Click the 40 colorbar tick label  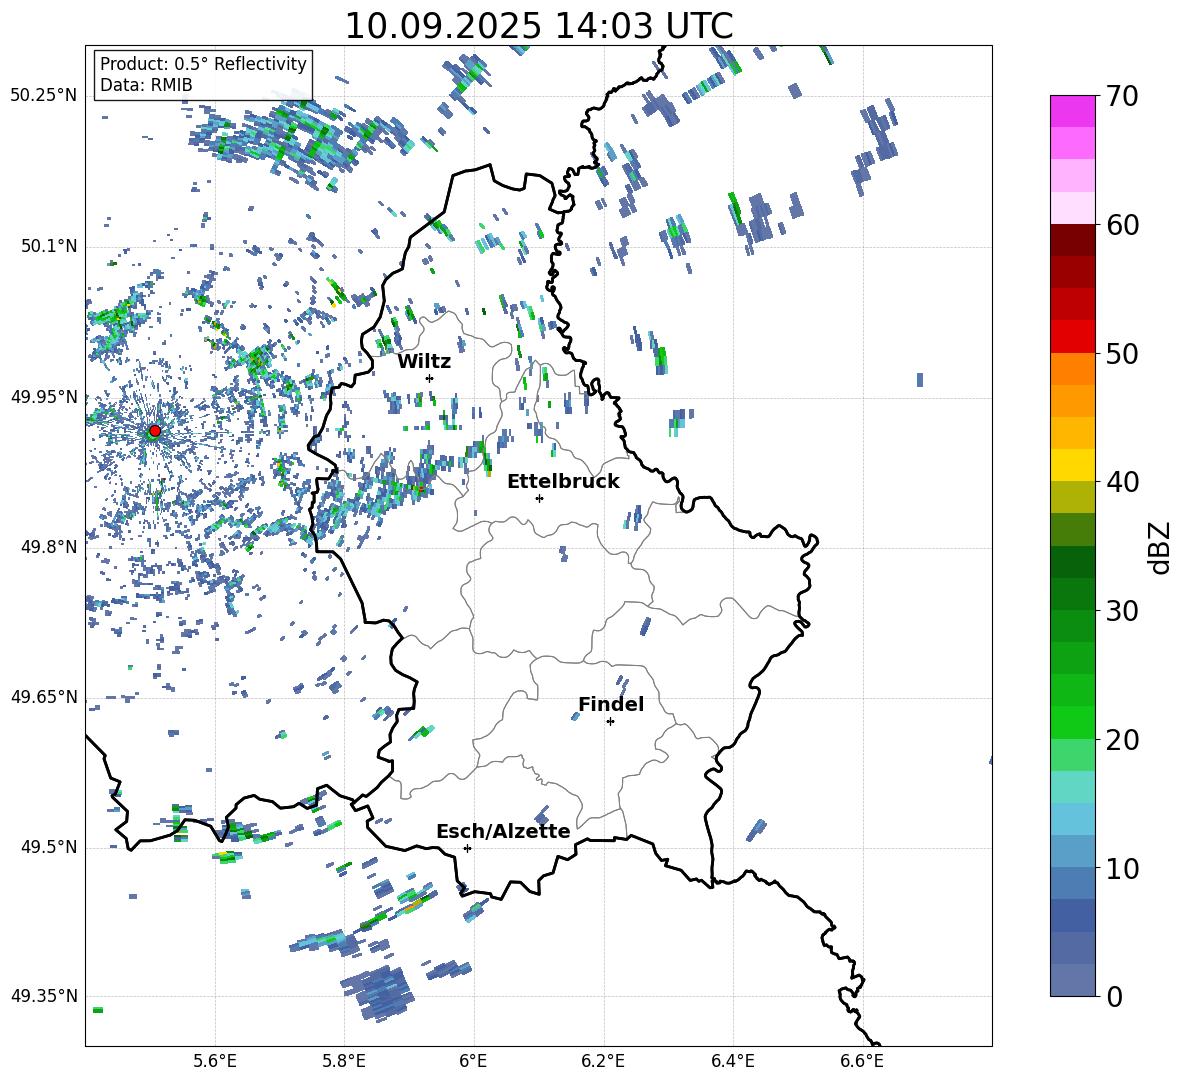tap(1122, 482)
